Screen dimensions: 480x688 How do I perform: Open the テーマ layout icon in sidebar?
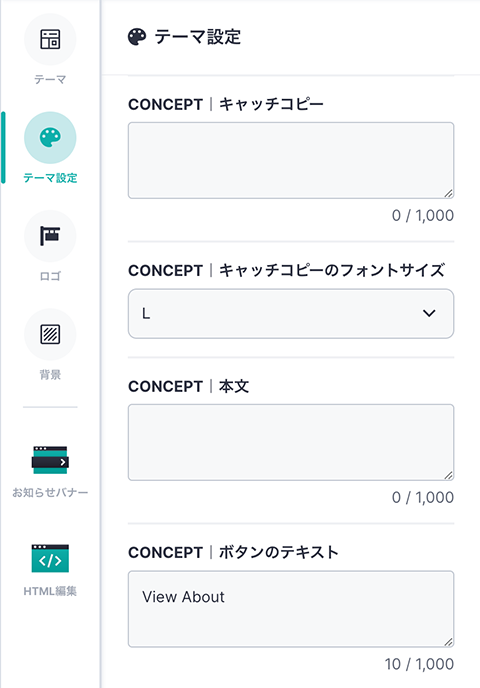(x=50, y=39)
